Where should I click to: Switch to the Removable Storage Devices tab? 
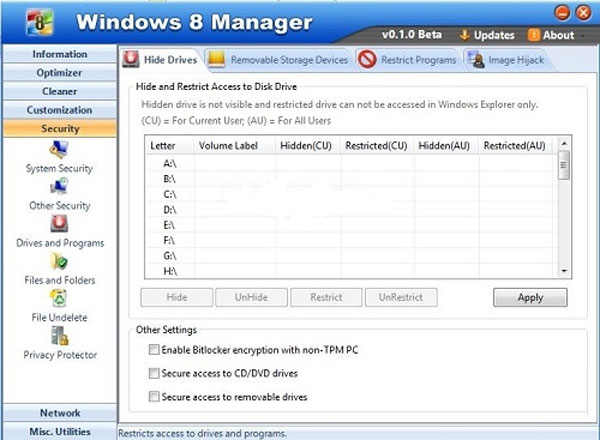click(x=278, y=60)
